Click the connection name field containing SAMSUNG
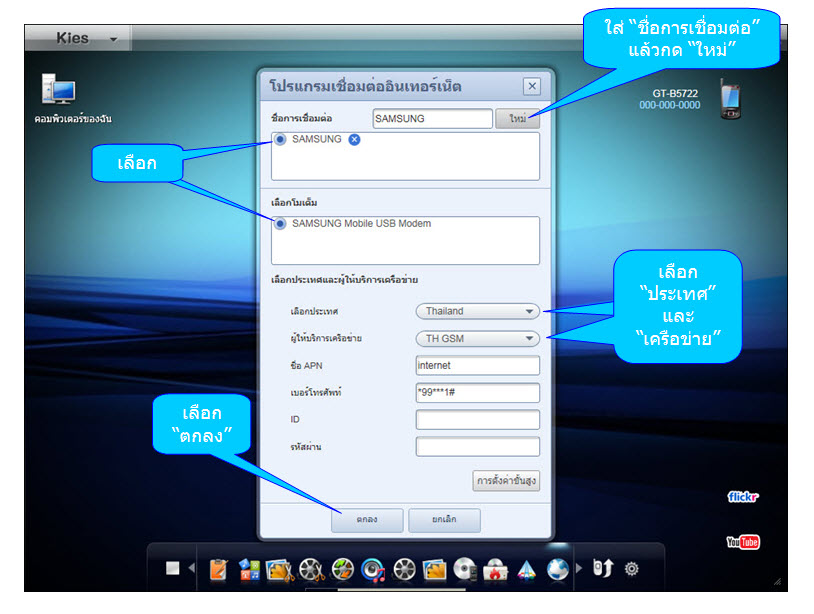 coord(432,118)
